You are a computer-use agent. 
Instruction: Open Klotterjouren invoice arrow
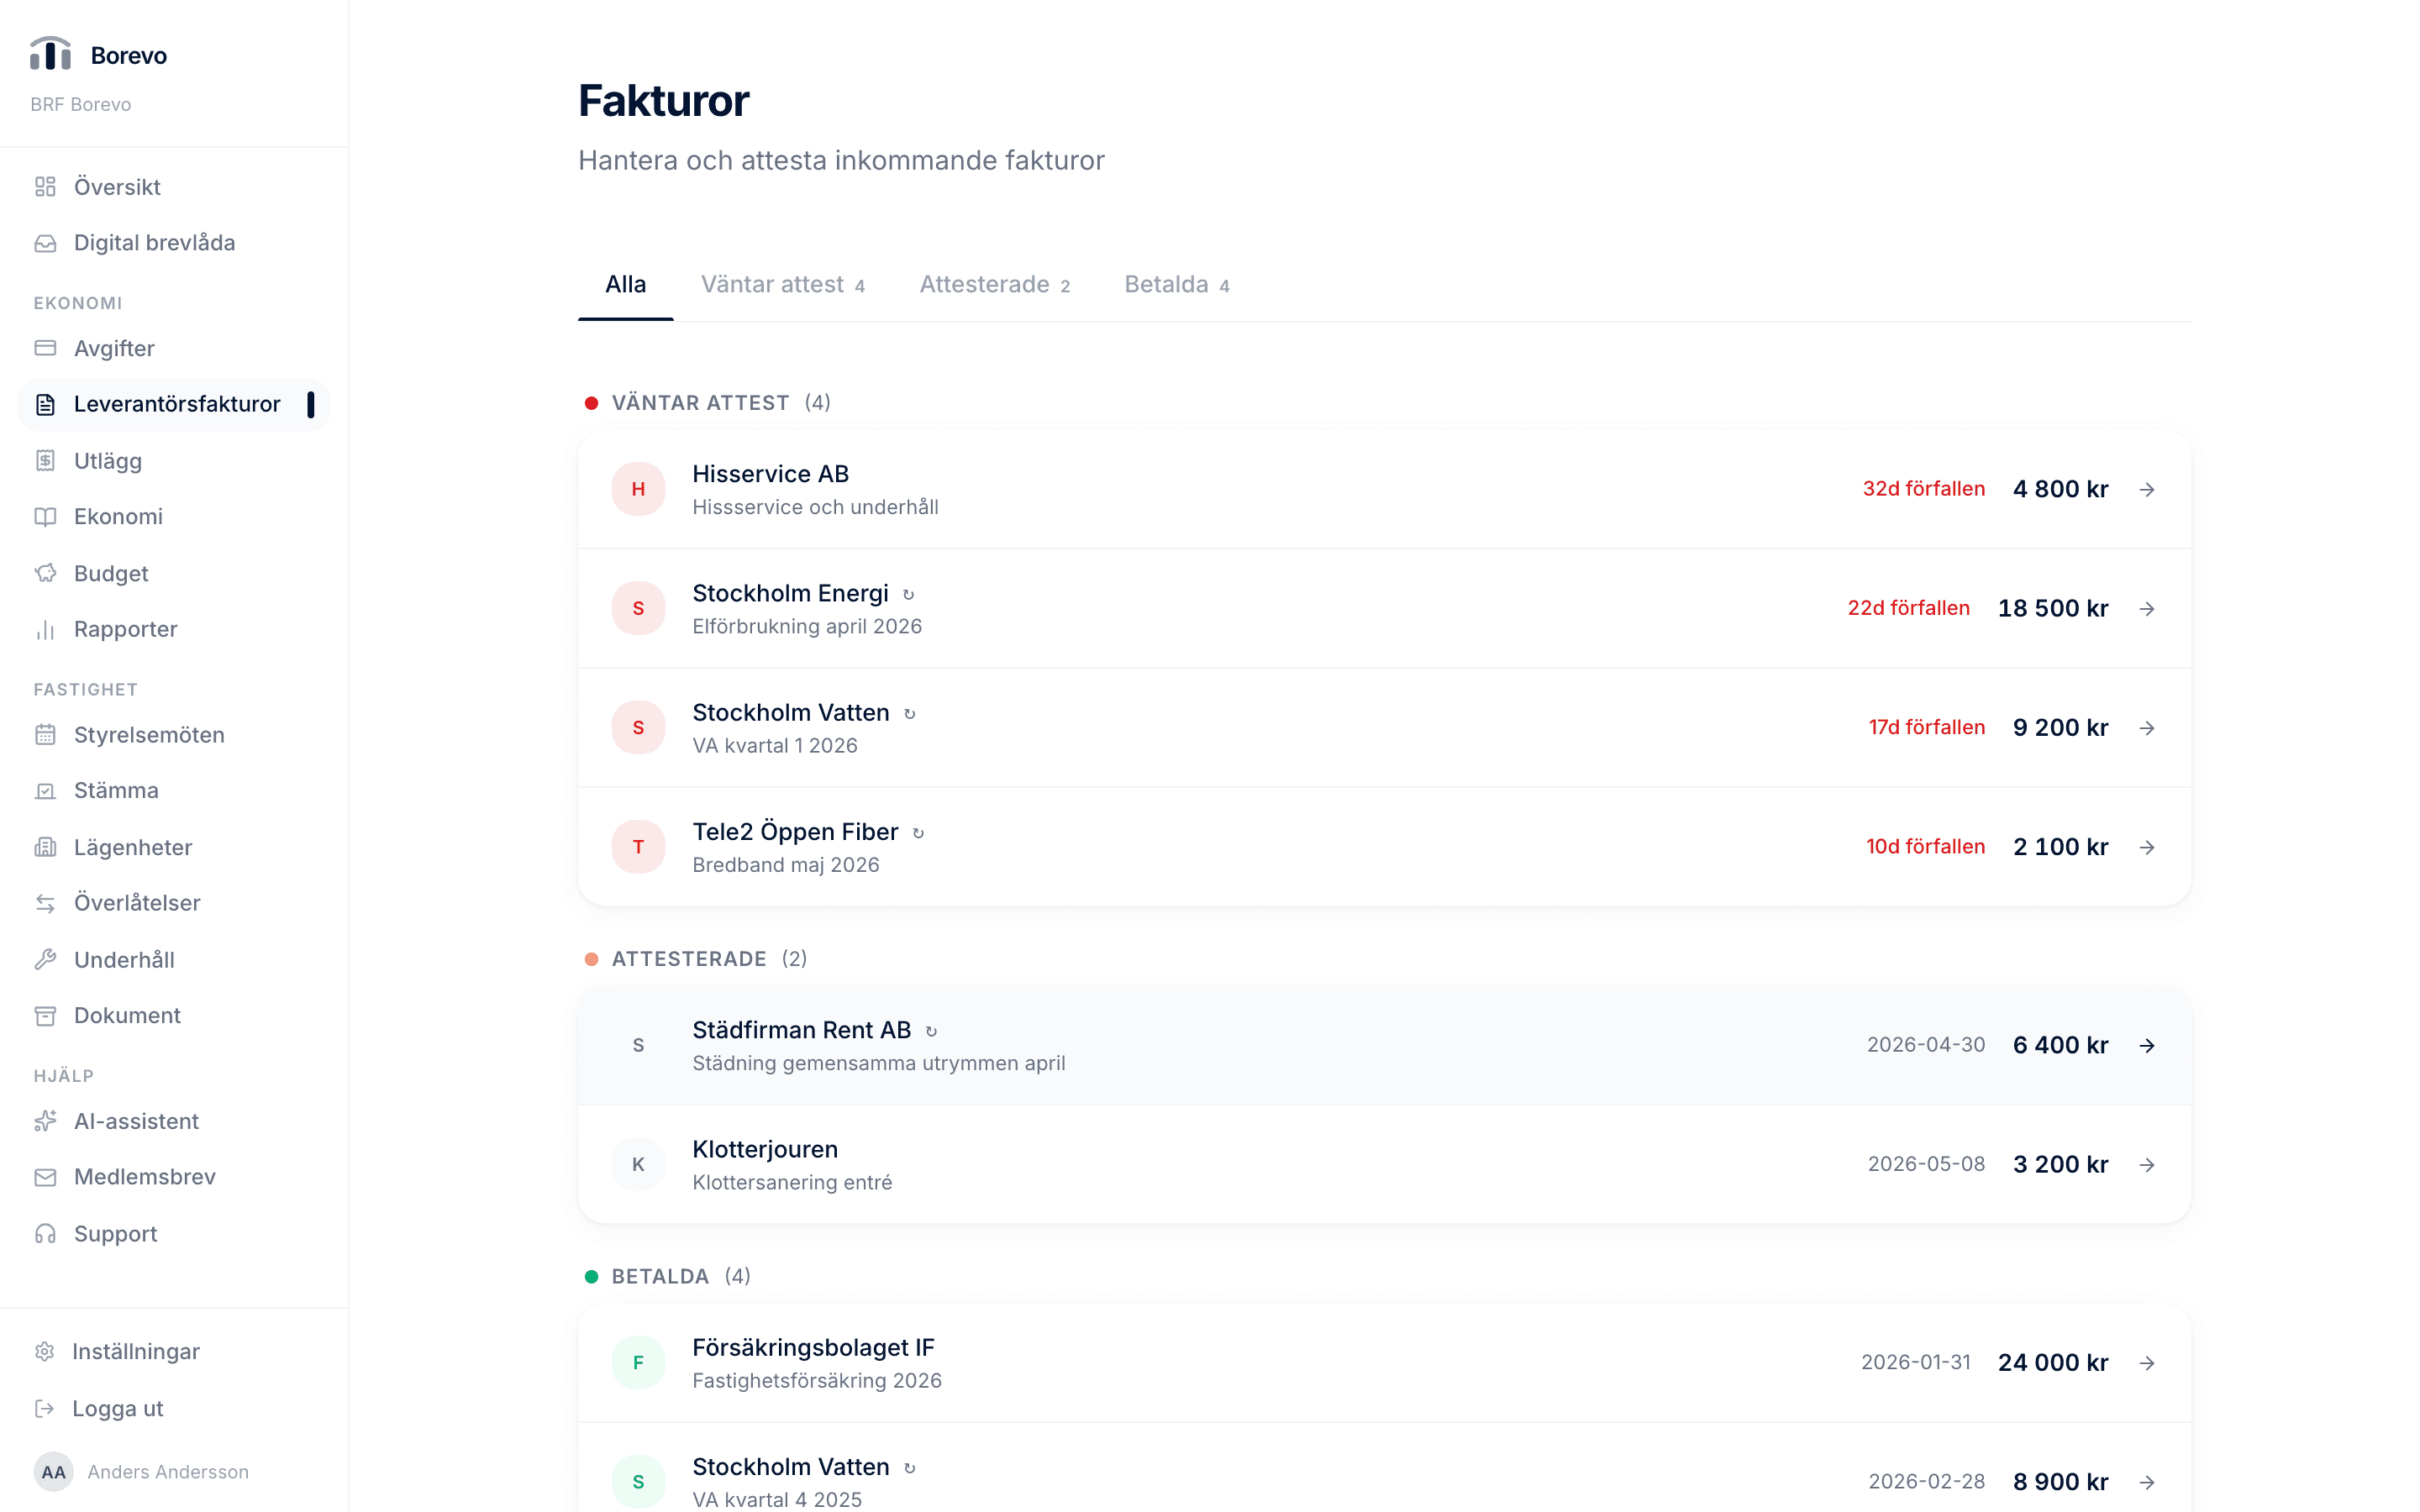pos(2147,1164)
